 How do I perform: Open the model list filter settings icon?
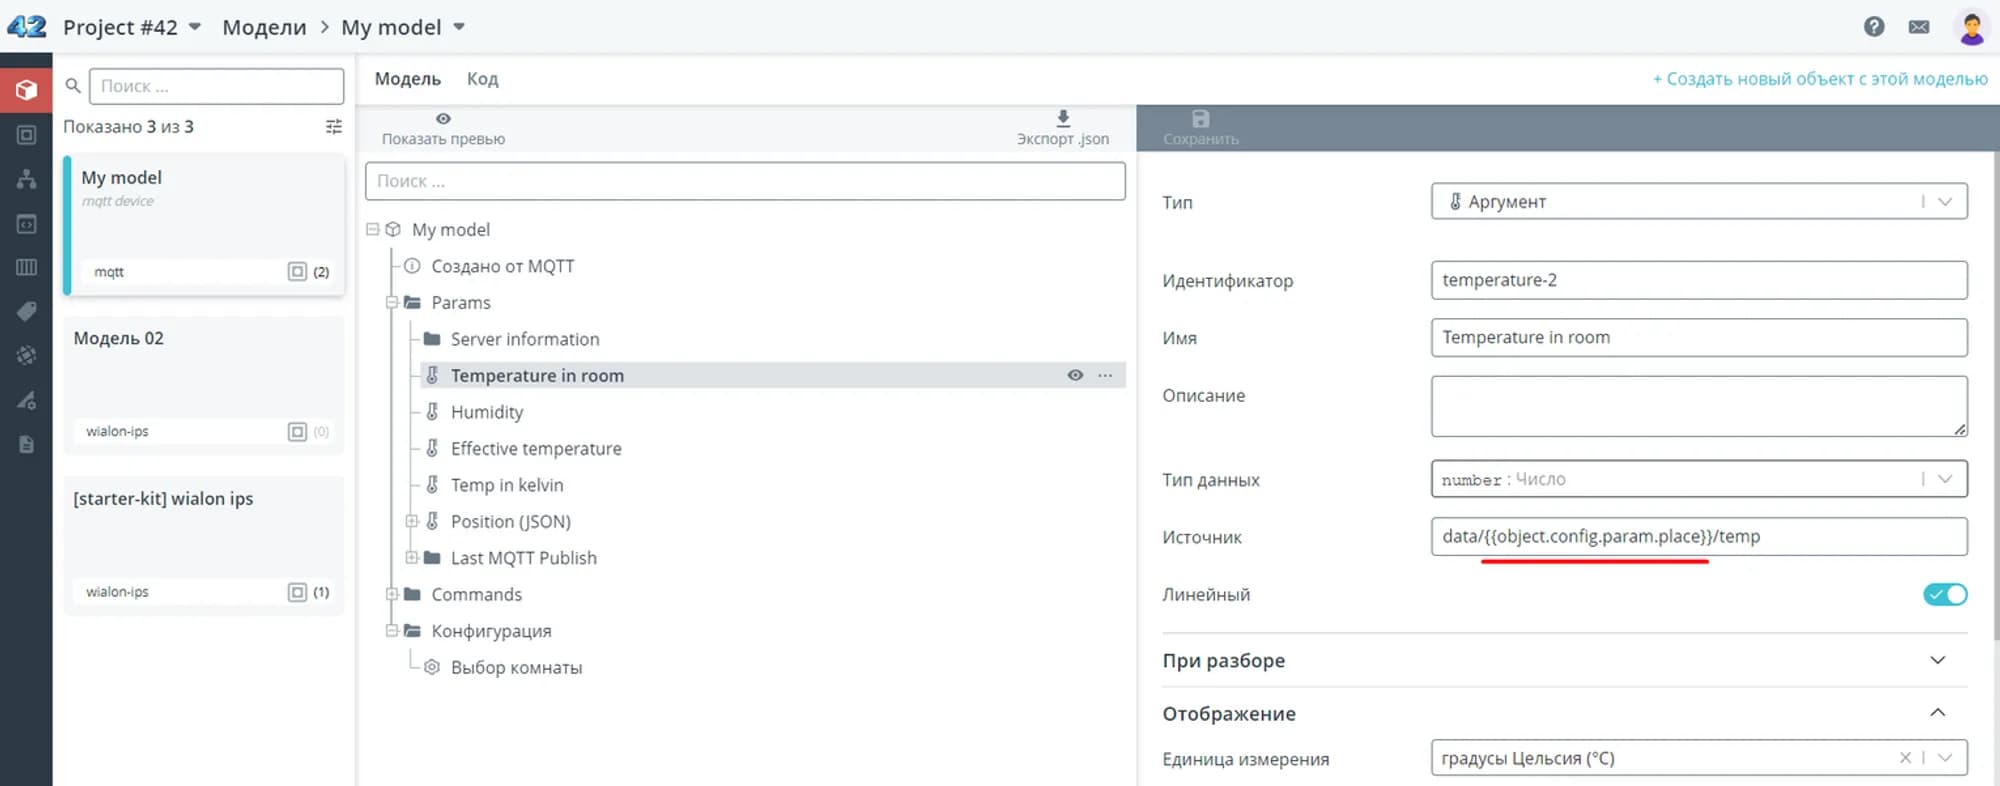pyautogui.click(x=334, y=127)
